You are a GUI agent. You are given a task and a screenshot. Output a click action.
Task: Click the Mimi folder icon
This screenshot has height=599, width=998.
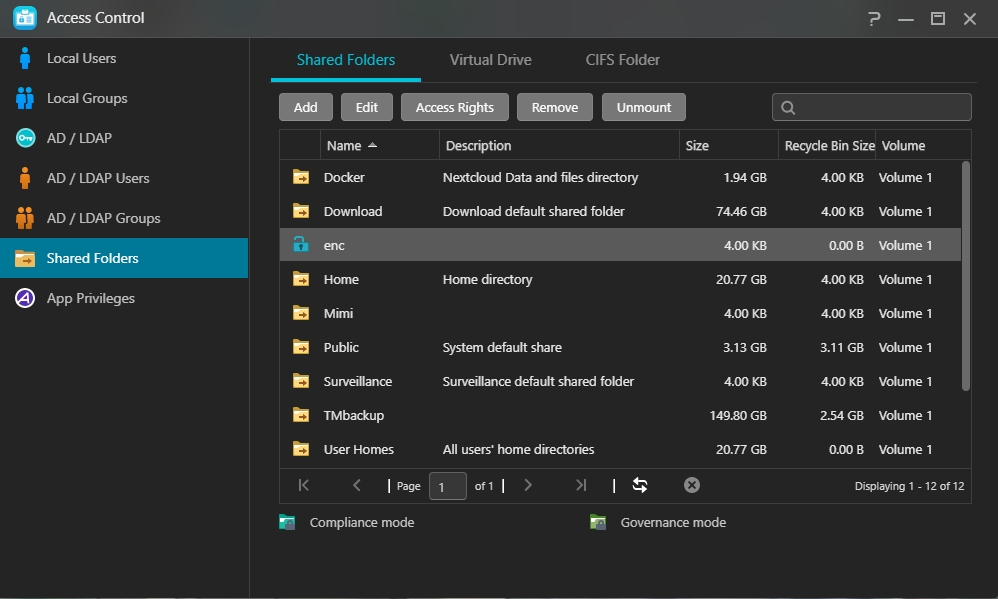[301, 313]
